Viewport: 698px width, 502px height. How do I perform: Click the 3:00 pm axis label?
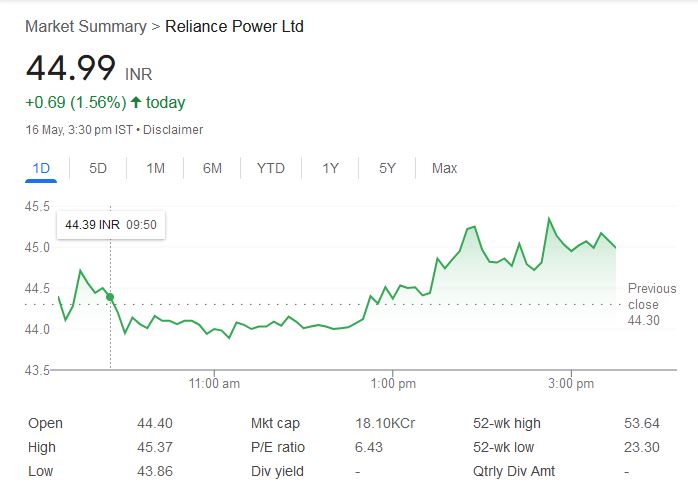pos(571,384)
